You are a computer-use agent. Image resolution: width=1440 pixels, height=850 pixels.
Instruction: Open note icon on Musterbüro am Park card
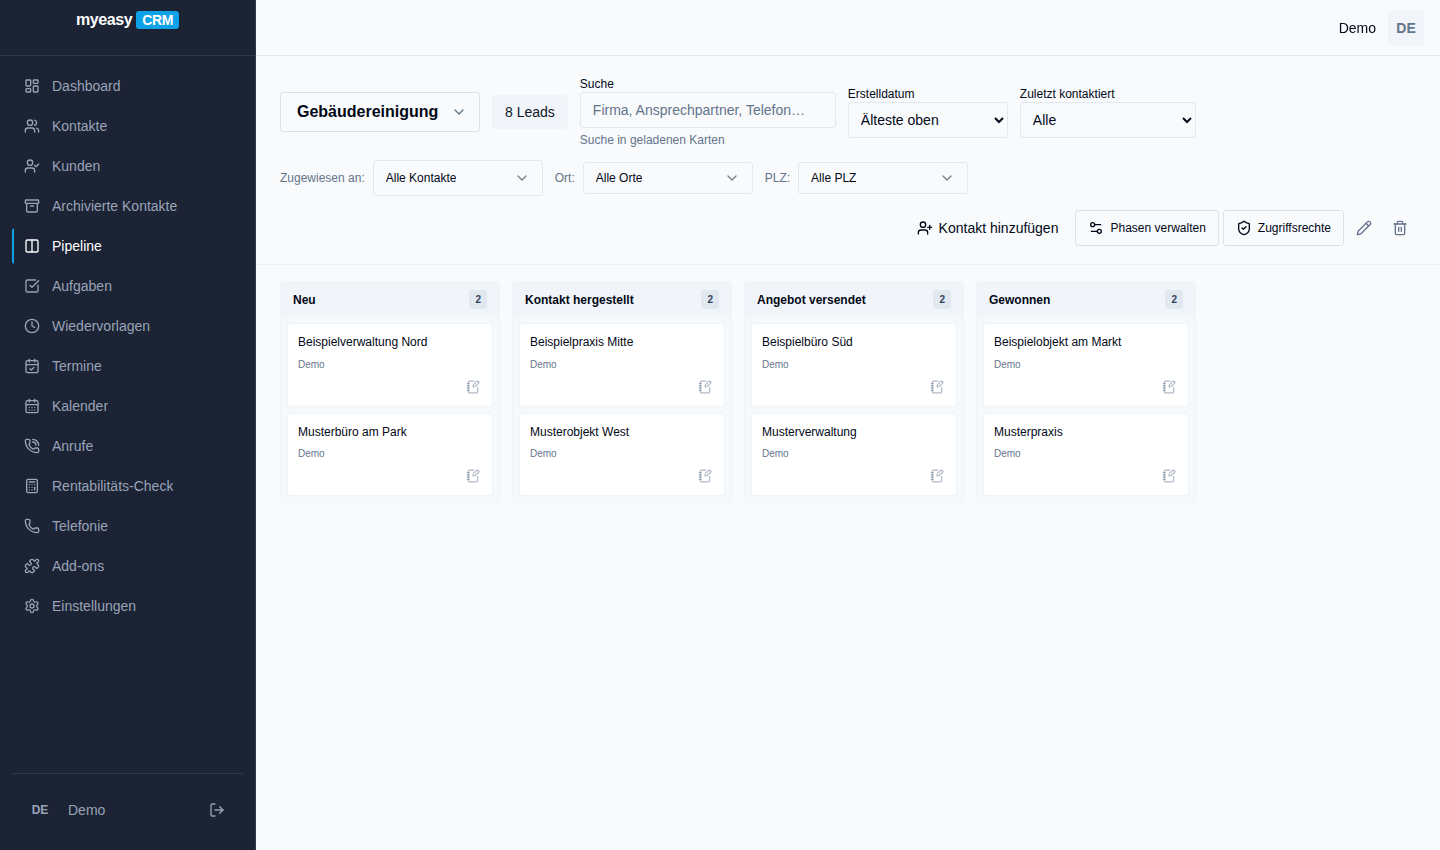pos(473,476)
